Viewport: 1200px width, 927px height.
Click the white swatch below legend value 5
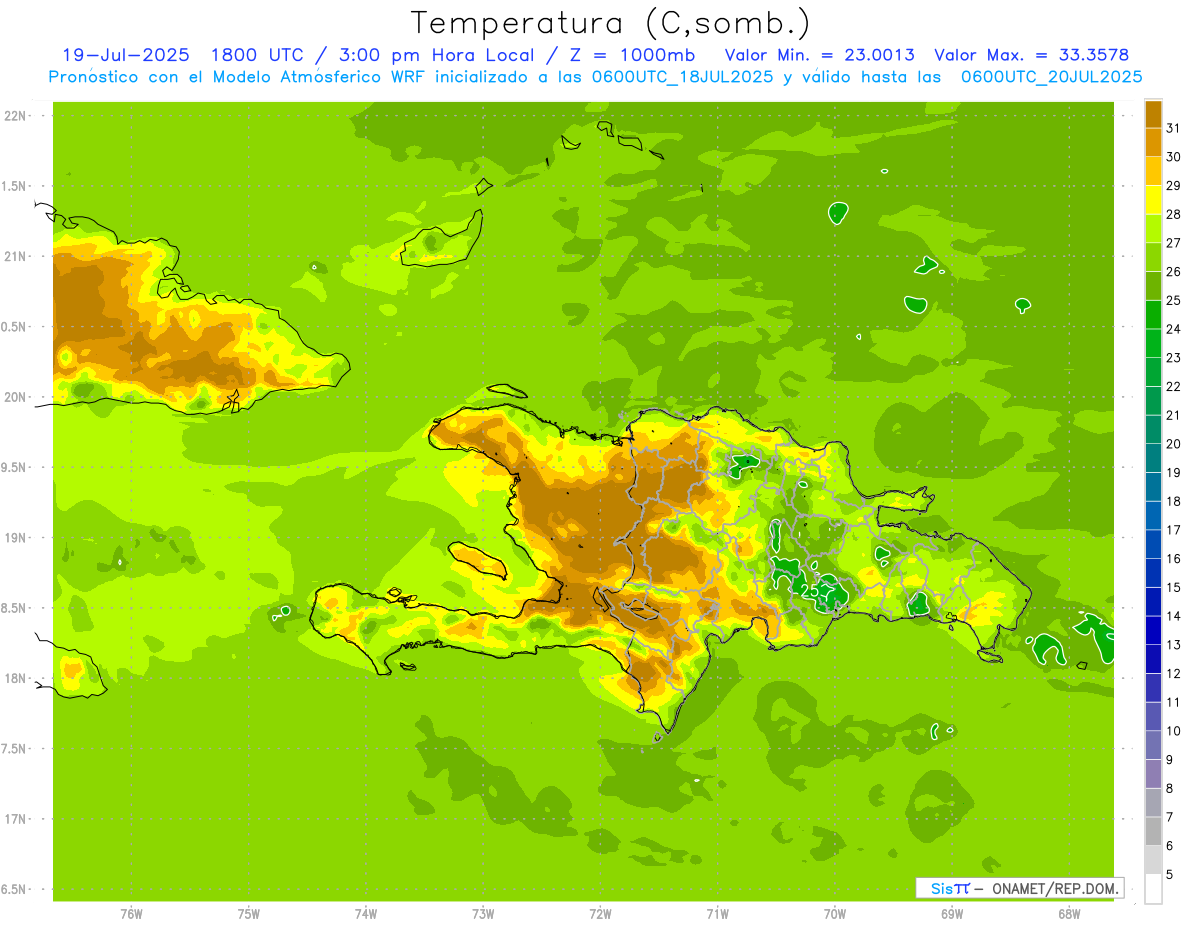point(1154,889)
